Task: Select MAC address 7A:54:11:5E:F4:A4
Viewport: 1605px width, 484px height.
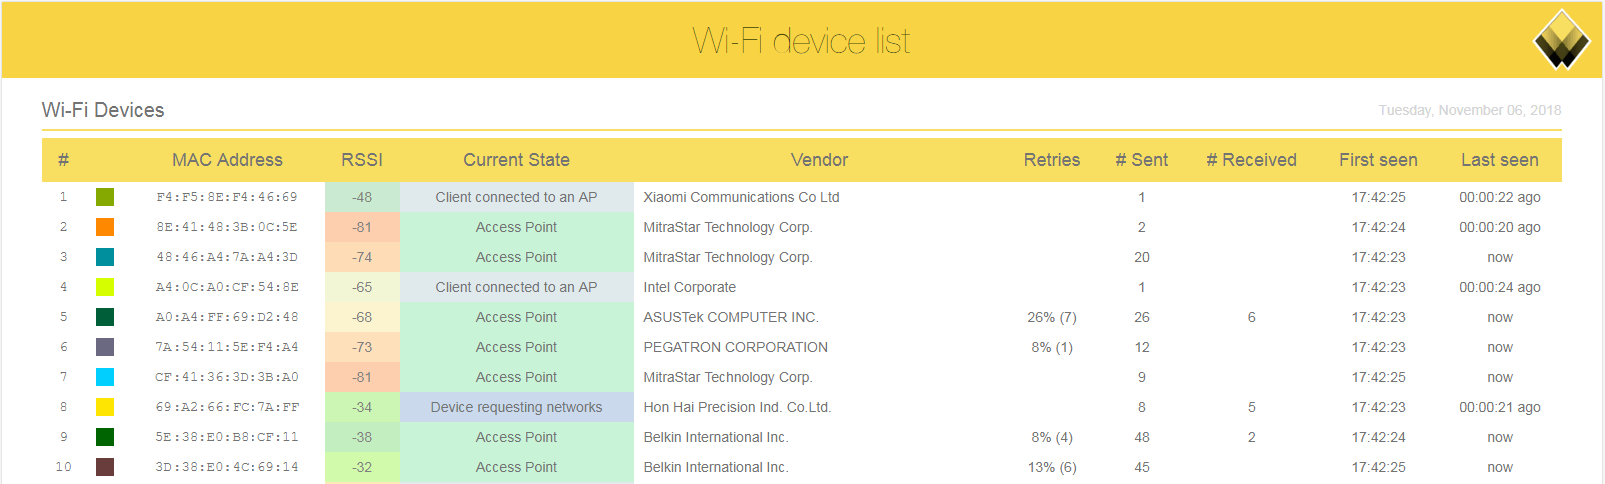Action: 227,347
